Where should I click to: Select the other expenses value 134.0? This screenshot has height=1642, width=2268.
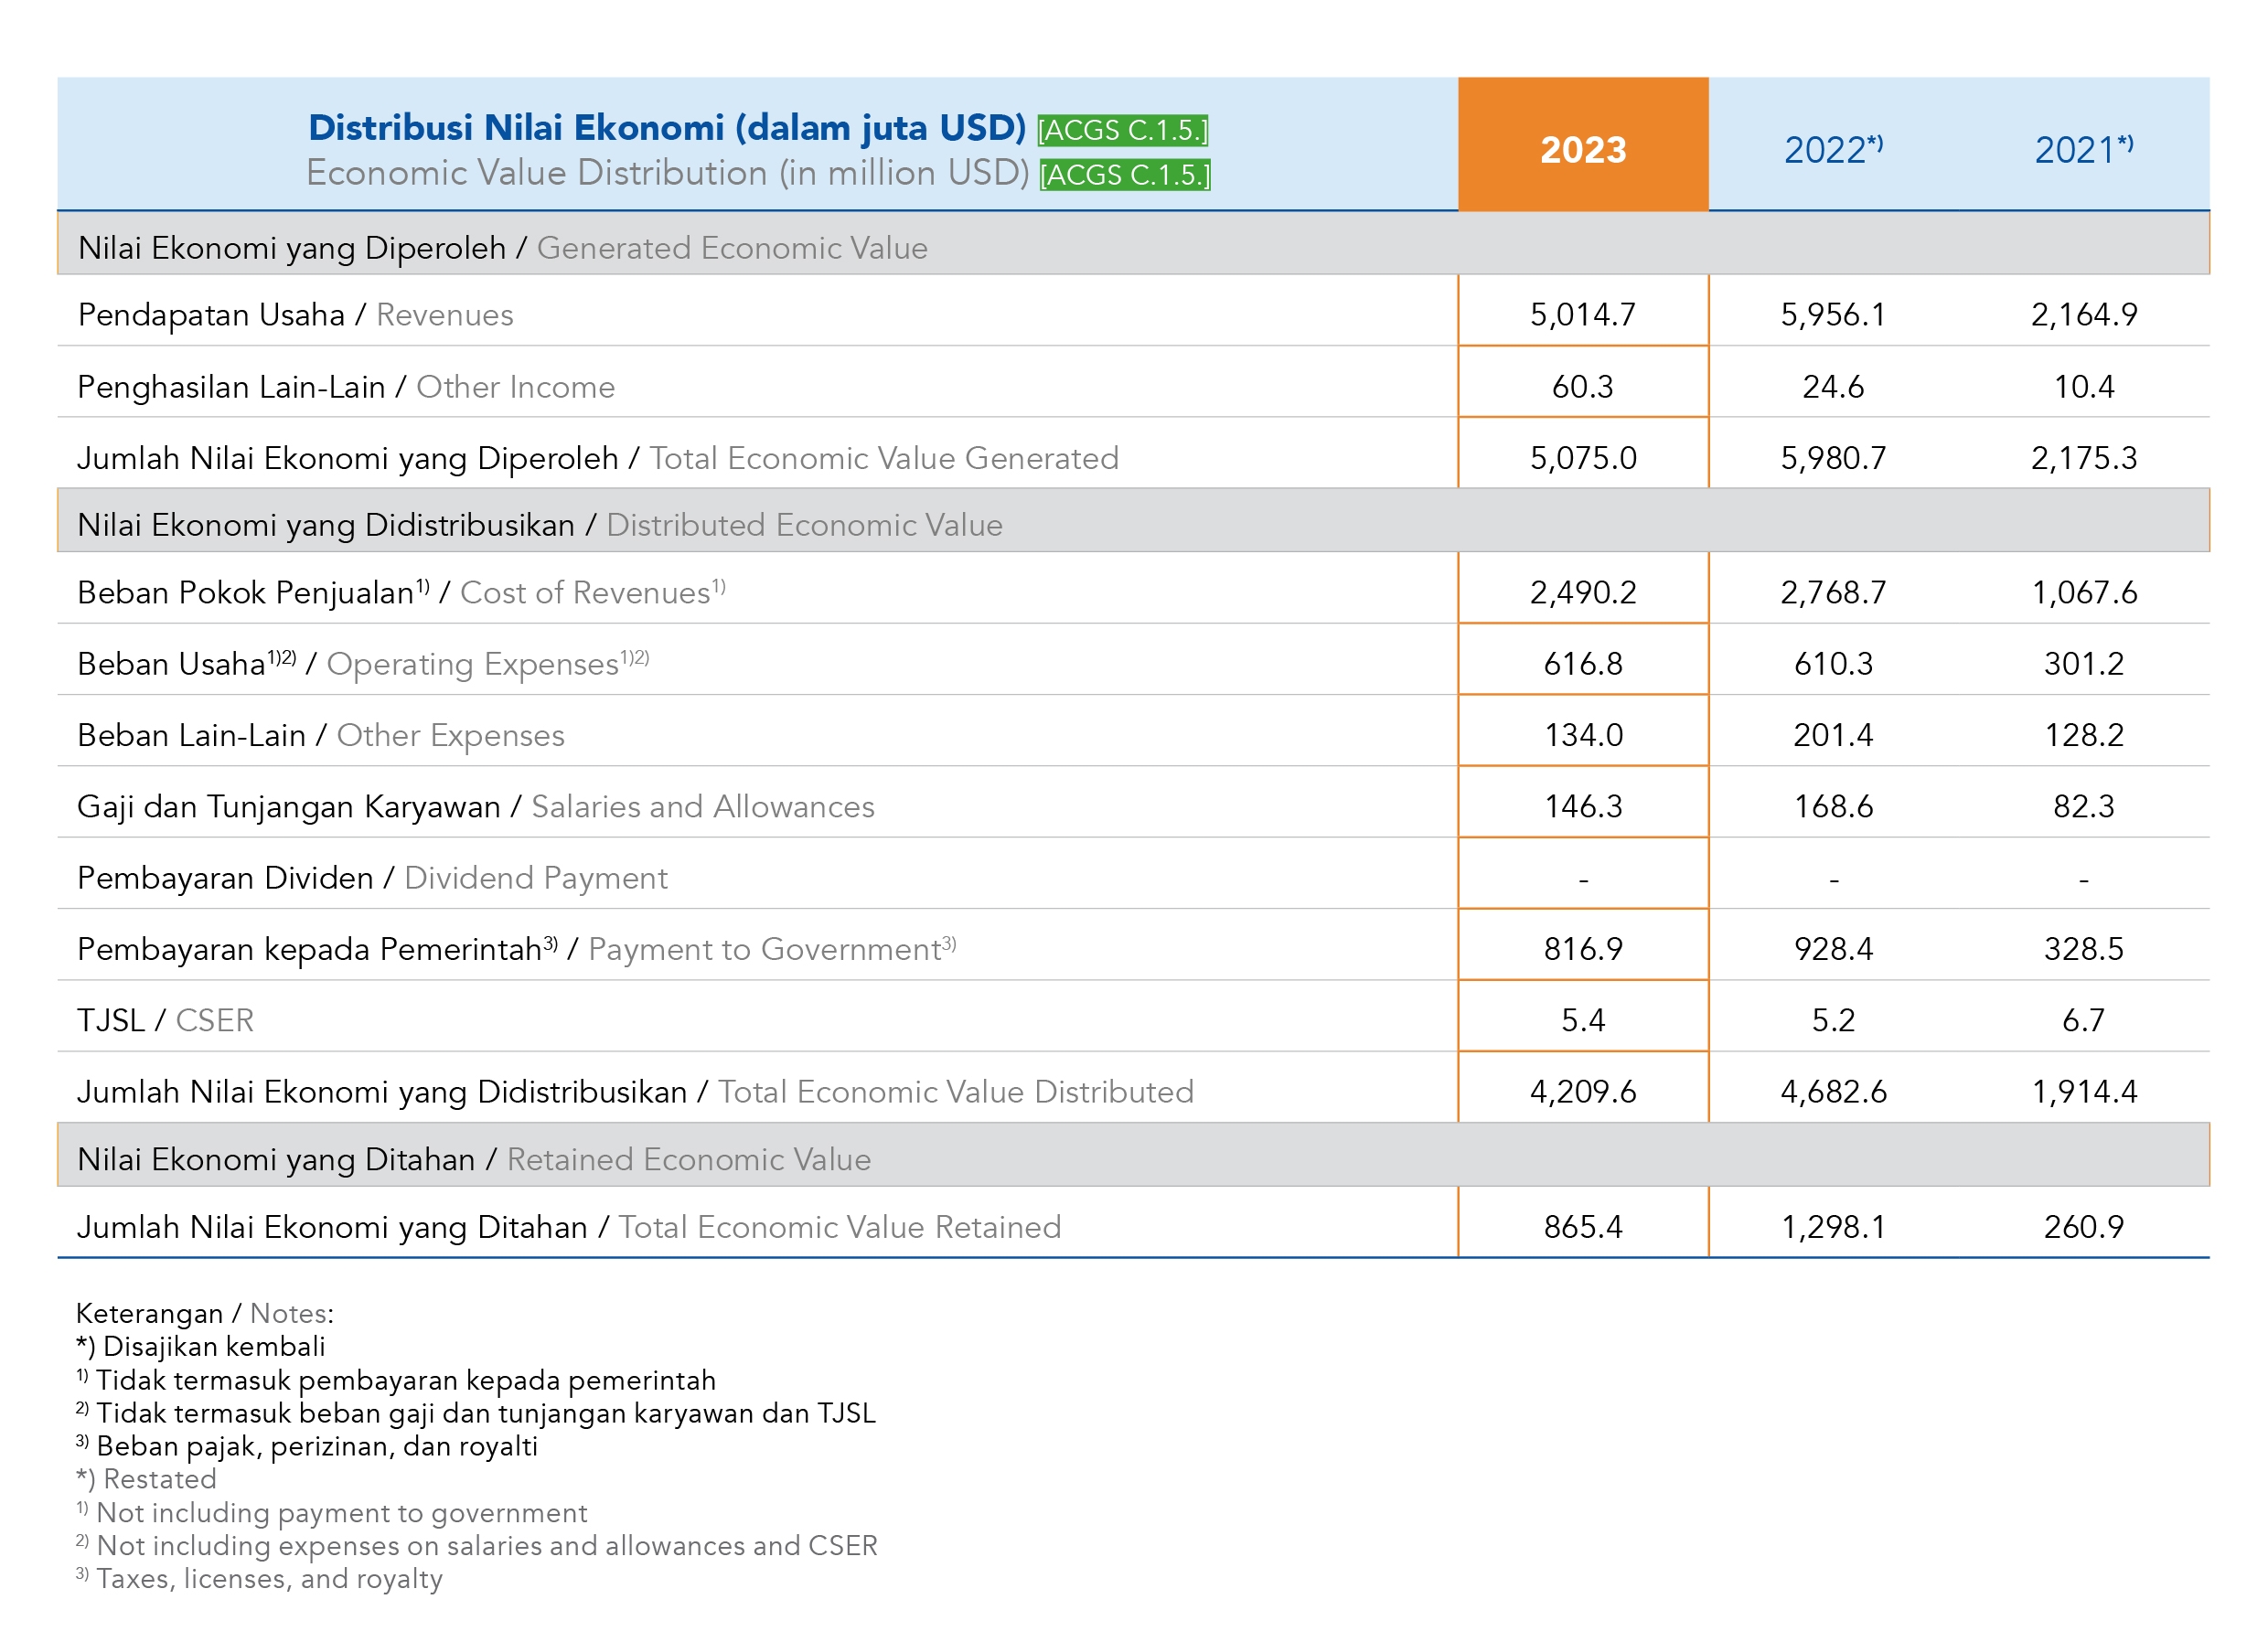point(1583,736)
